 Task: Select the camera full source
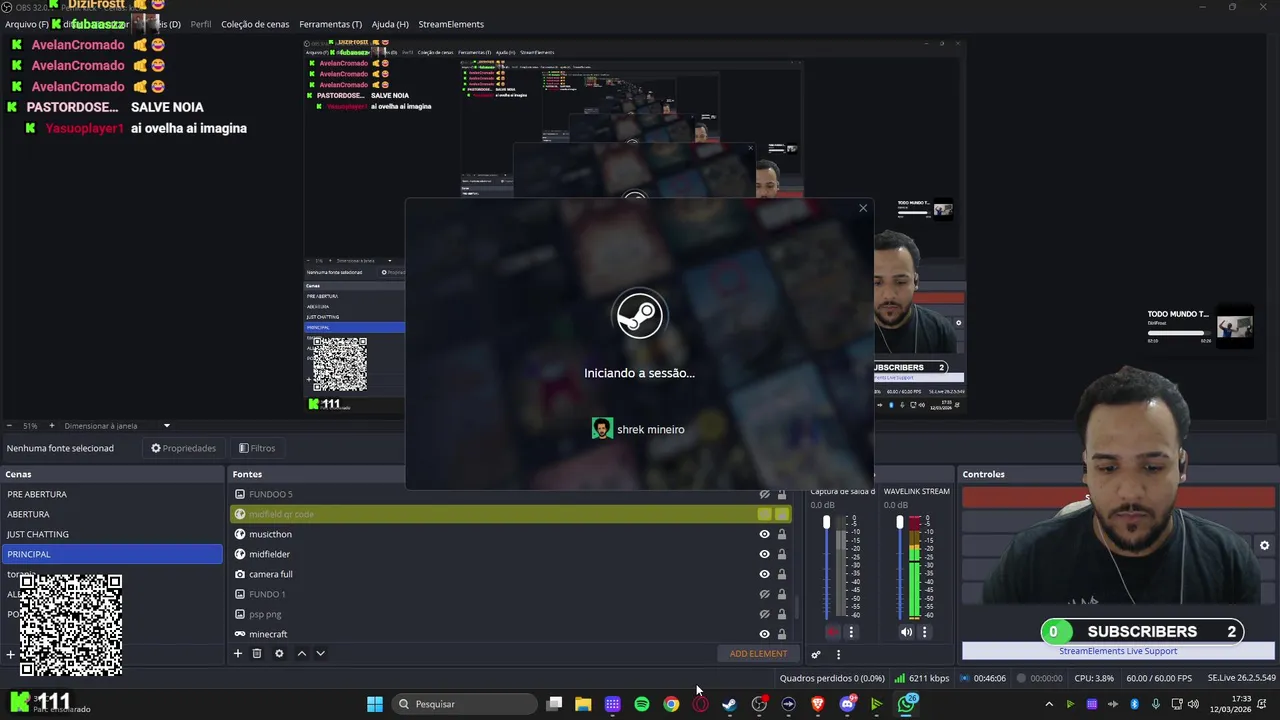(270, 574)
